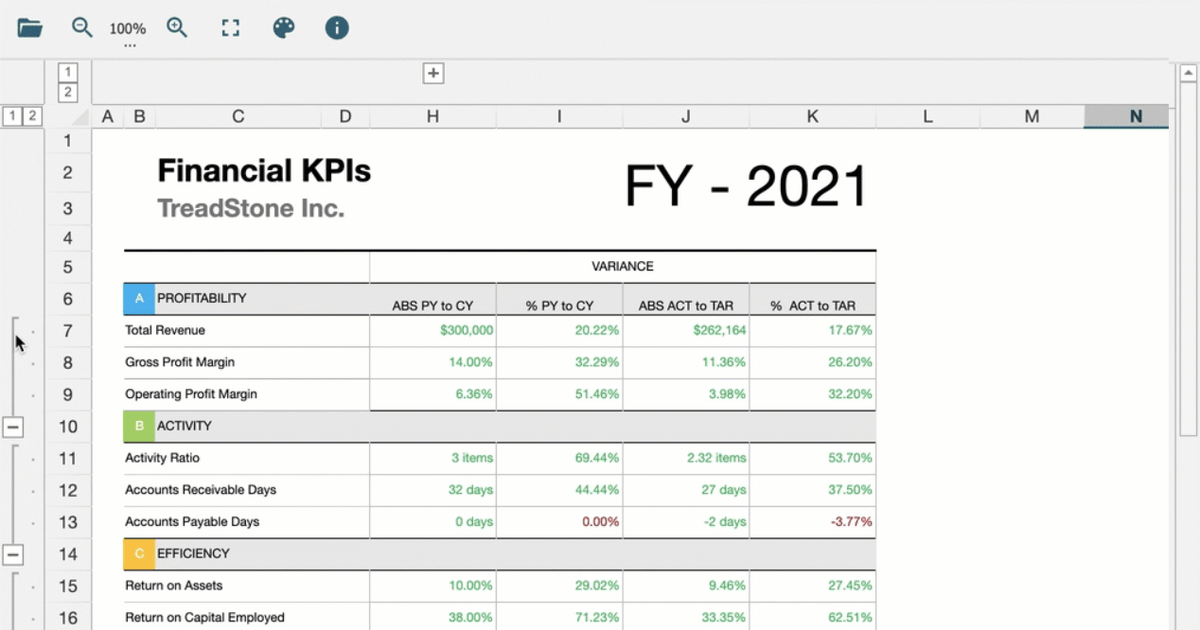Click the green B badge on ACTIVITY row
This screenshot has width=1200, height=630.
pos(138,426)
